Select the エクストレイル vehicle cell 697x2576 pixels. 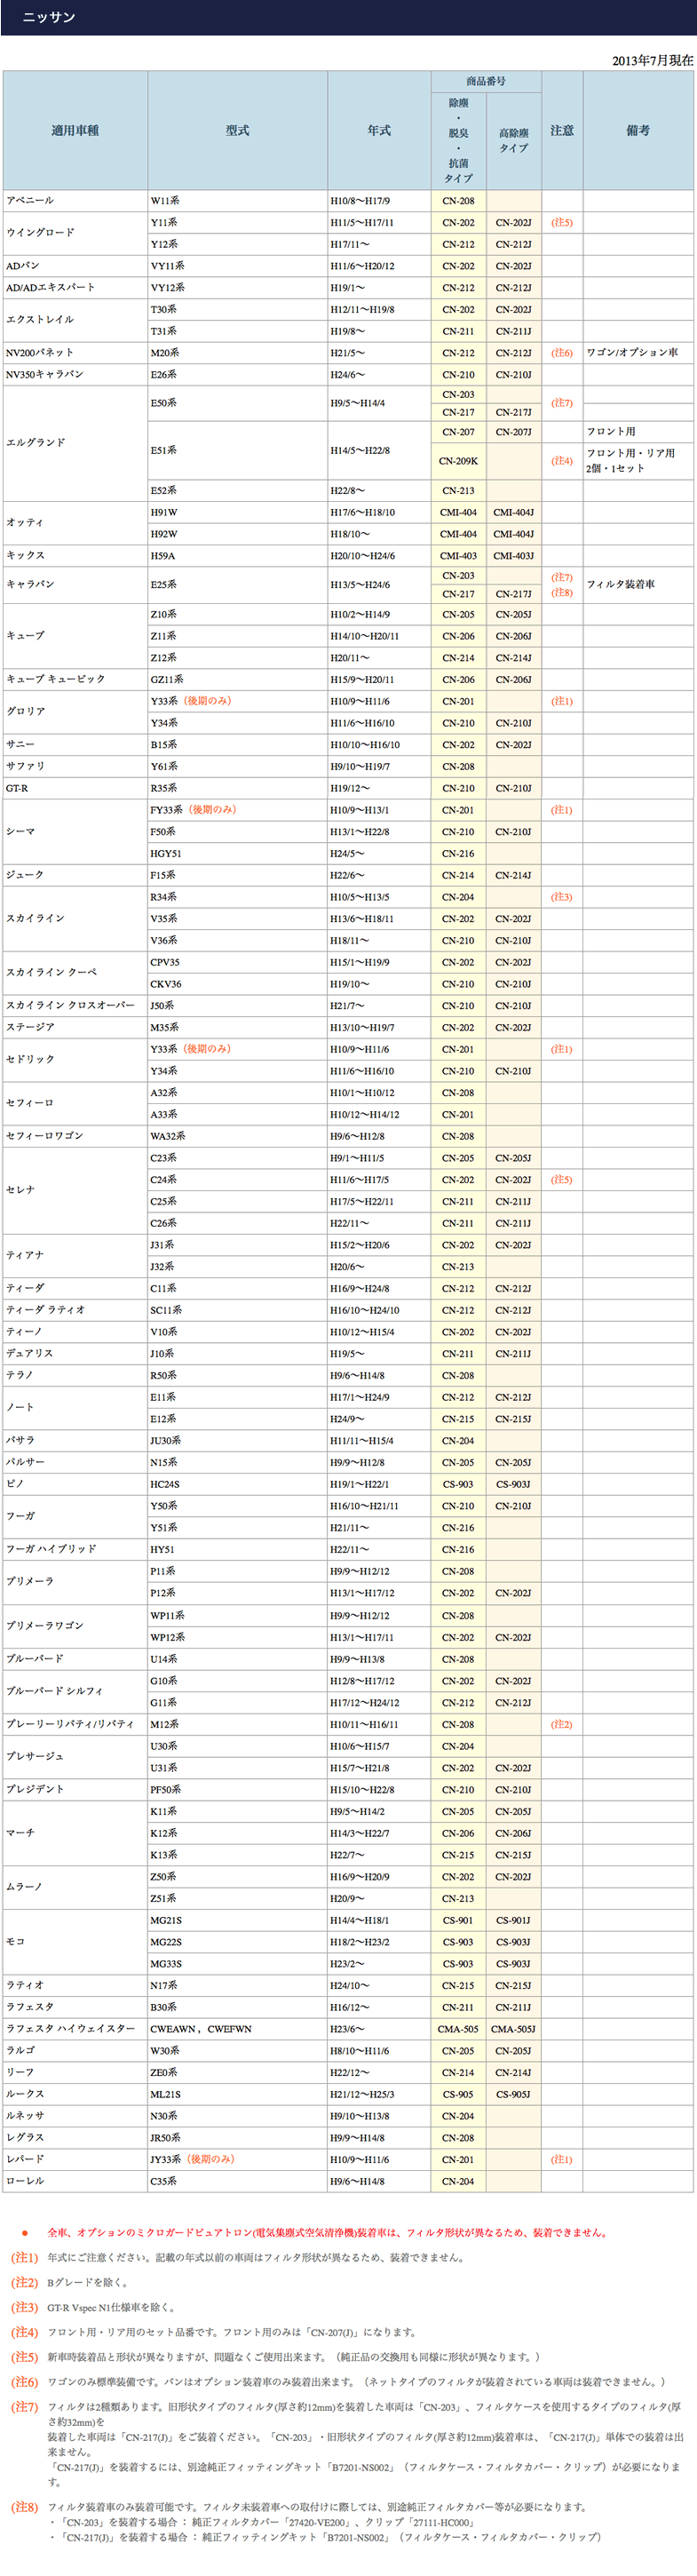click(x=75, y=320)
